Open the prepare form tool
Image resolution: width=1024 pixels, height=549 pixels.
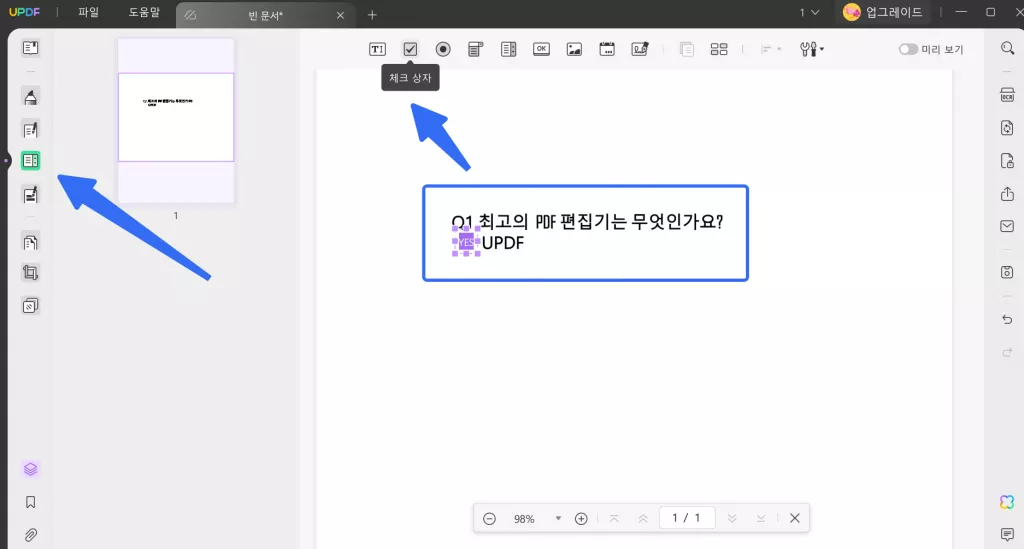30,161
